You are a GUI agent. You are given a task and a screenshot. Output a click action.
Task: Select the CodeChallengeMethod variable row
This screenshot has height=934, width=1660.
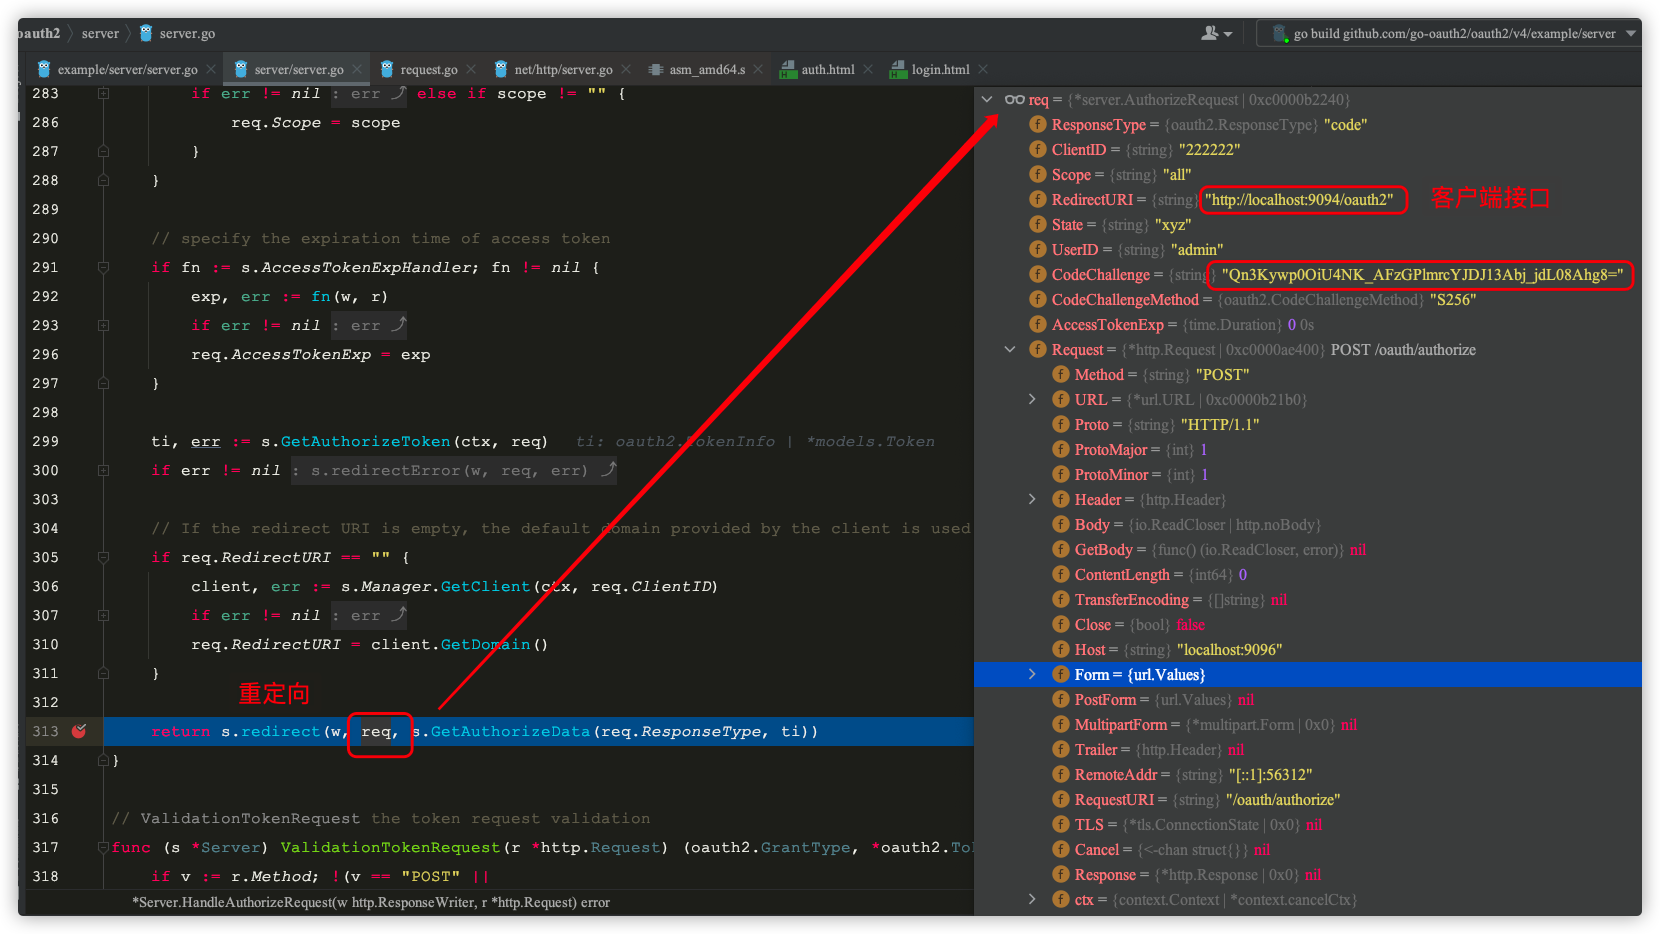tap(1308, 299)
